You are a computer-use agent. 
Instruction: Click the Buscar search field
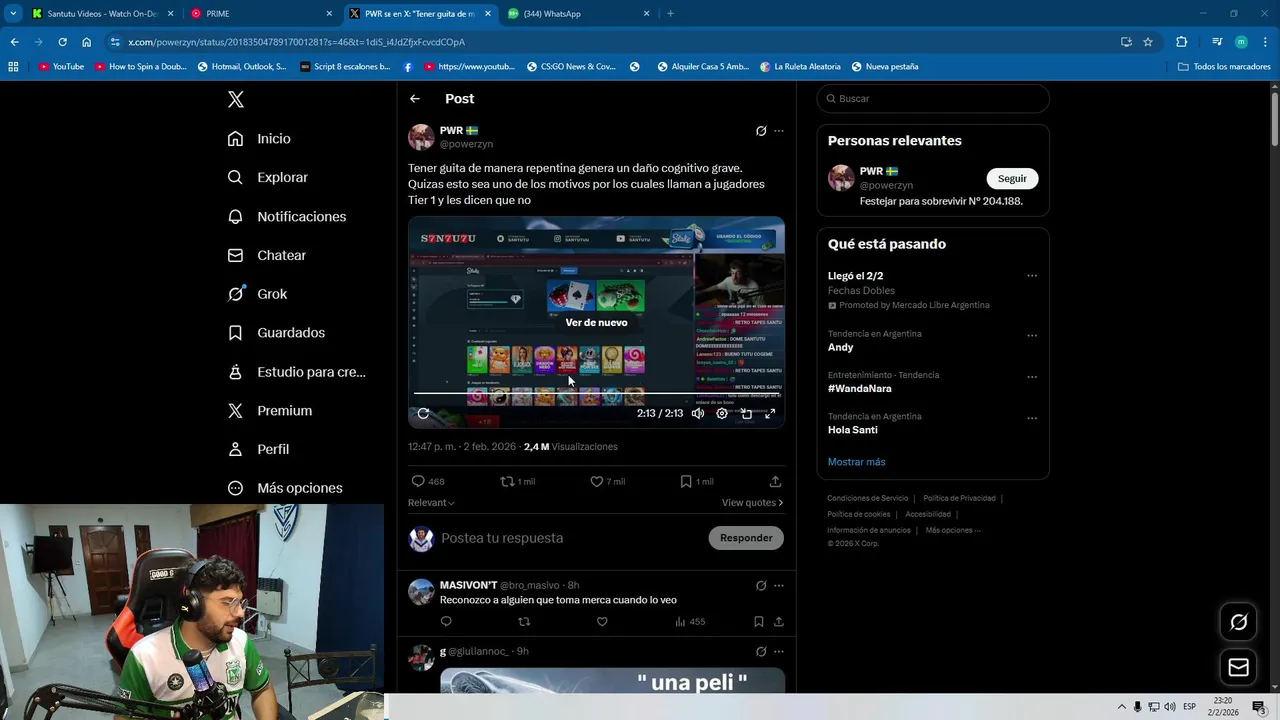click(933, 99)
